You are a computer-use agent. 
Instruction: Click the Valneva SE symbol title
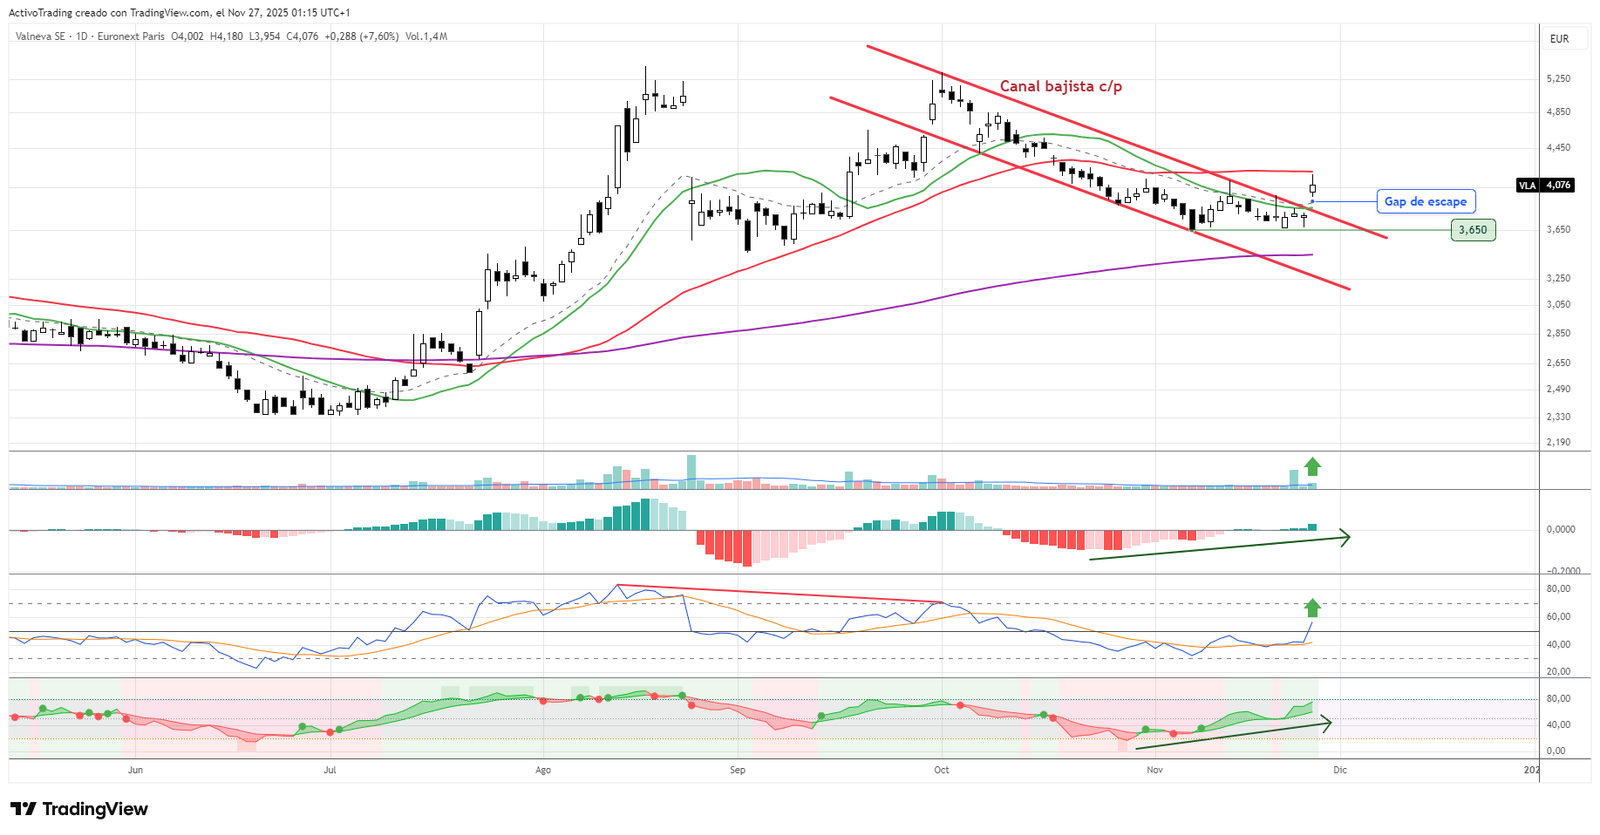40,37
